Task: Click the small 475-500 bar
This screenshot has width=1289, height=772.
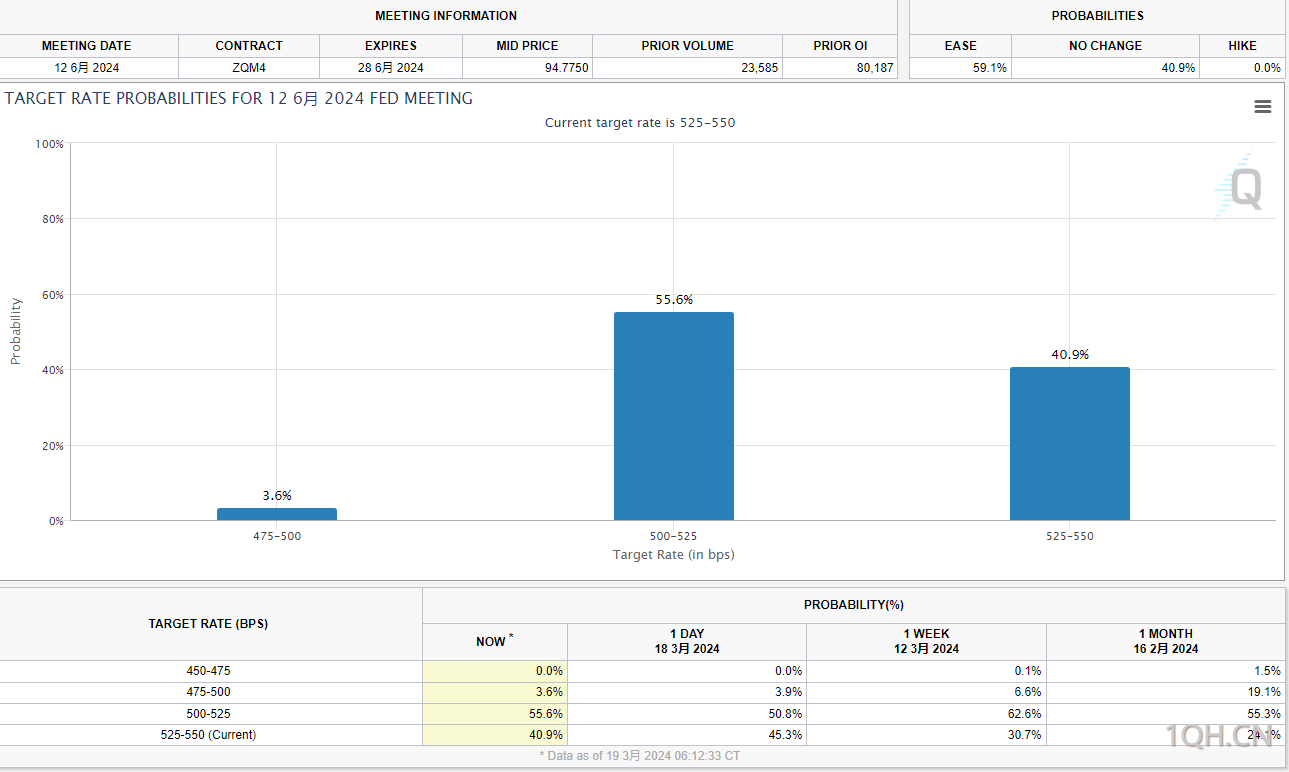Action: (x=277, y=514)
